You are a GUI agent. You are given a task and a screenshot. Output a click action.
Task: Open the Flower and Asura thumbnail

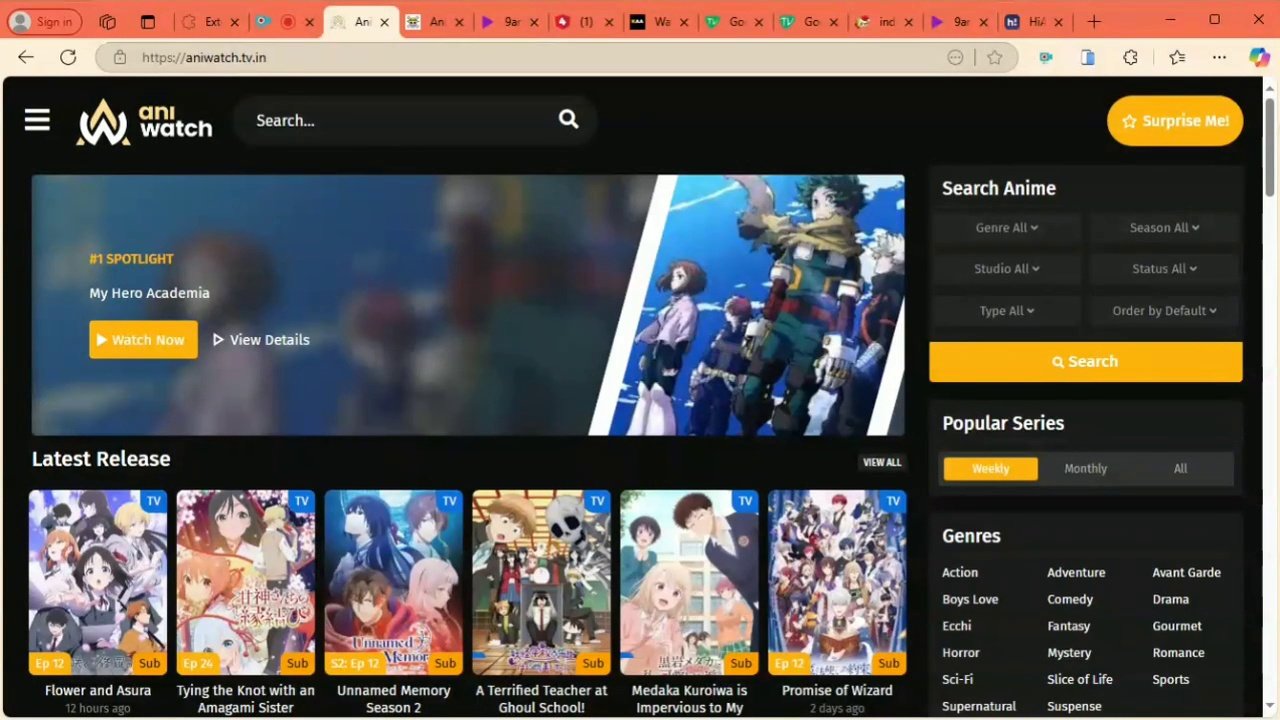[98, 582]
